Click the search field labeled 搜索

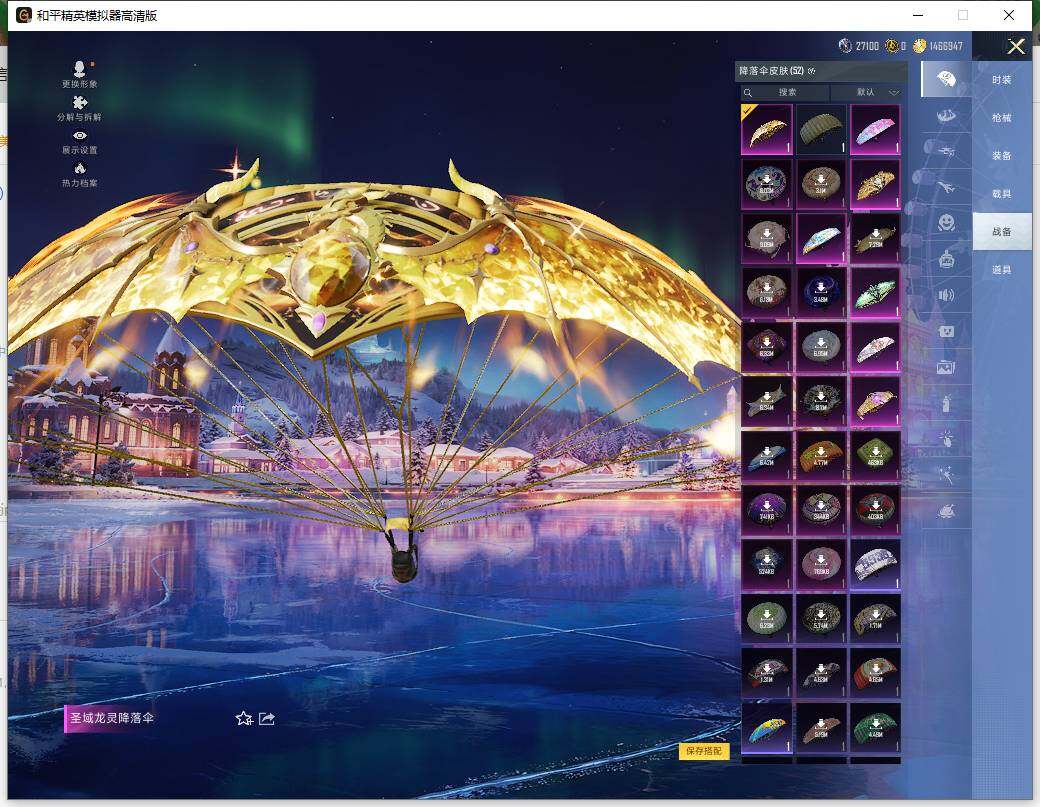point(785,92)
